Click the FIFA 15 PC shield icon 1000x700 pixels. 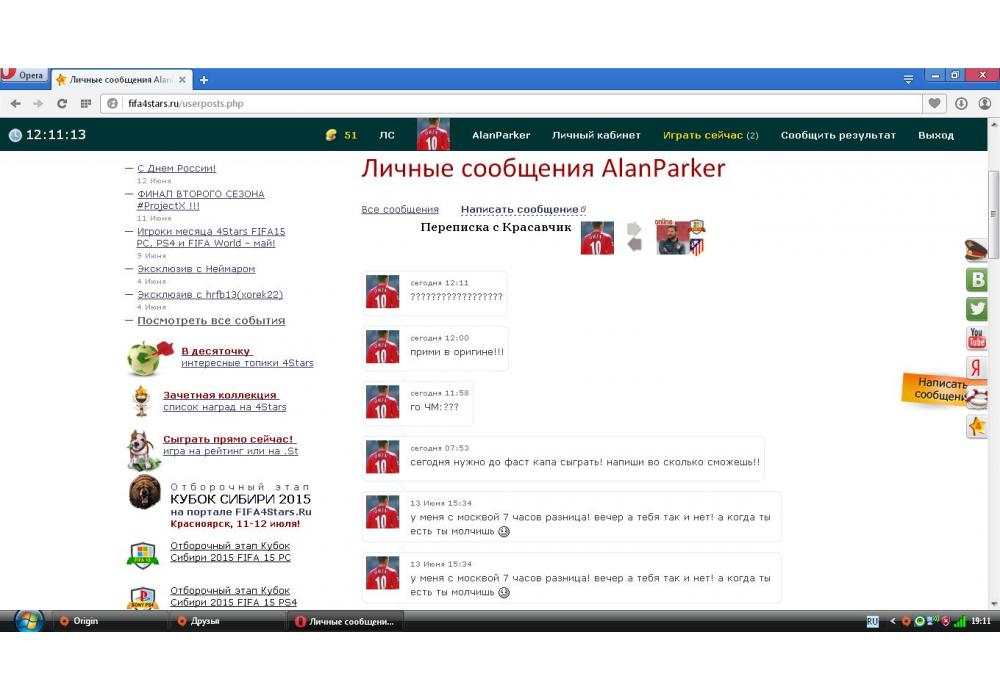click(142, 555)
